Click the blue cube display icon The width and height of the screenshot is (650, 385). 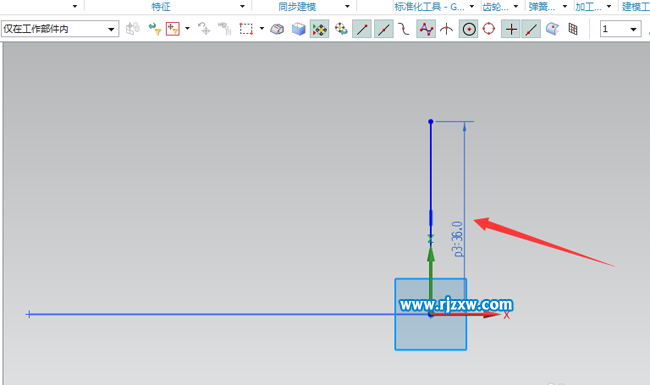click(x=298, y=29)
